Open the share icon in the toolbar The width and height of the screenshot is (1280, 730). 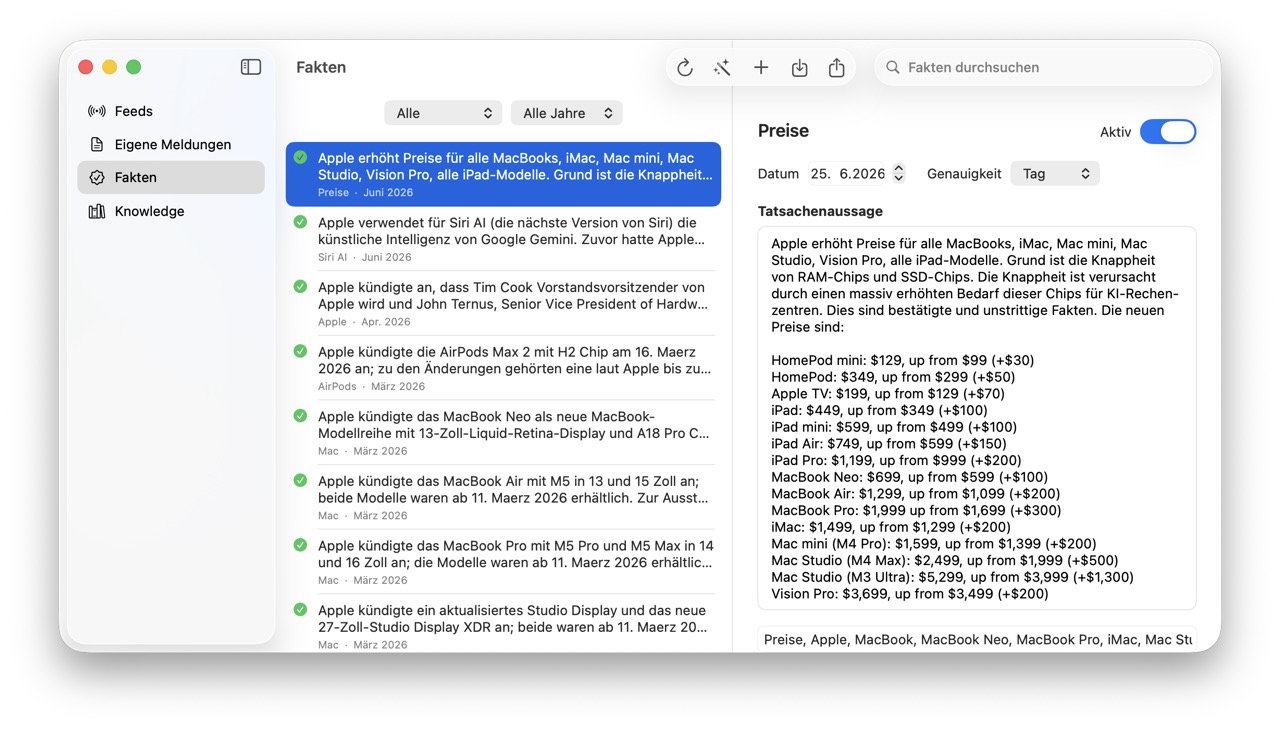837,68
